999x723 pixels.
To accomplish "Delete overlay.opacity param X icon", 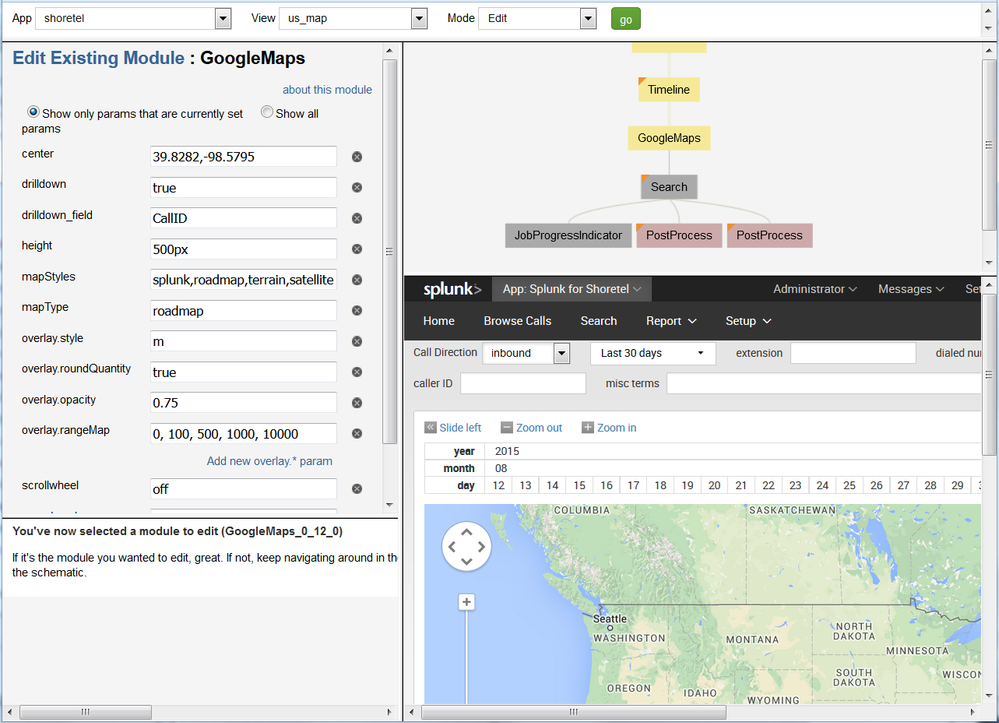I will point(357,403).
